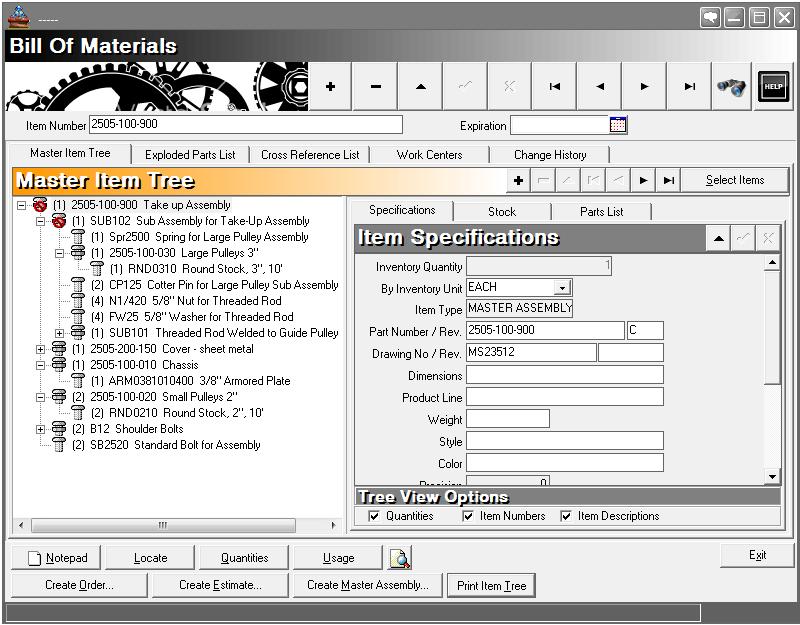Screen dimensions: 800x625
Task: Expand SUB101 Threaded Rod tree node
Action: coord(60,333)
